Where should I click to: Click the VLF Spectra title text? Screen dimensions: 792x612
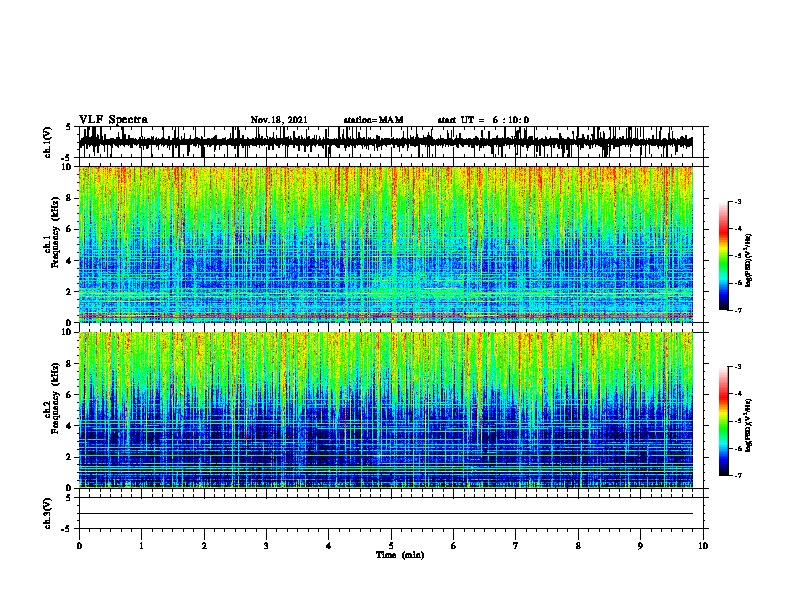pyautogui.click(x=113, y=120)
